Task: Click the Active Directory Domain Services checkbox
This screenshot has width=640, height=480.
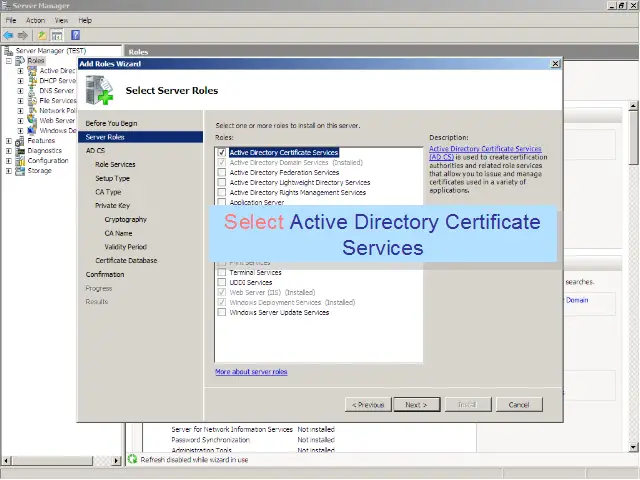Action: coord(222,162)
